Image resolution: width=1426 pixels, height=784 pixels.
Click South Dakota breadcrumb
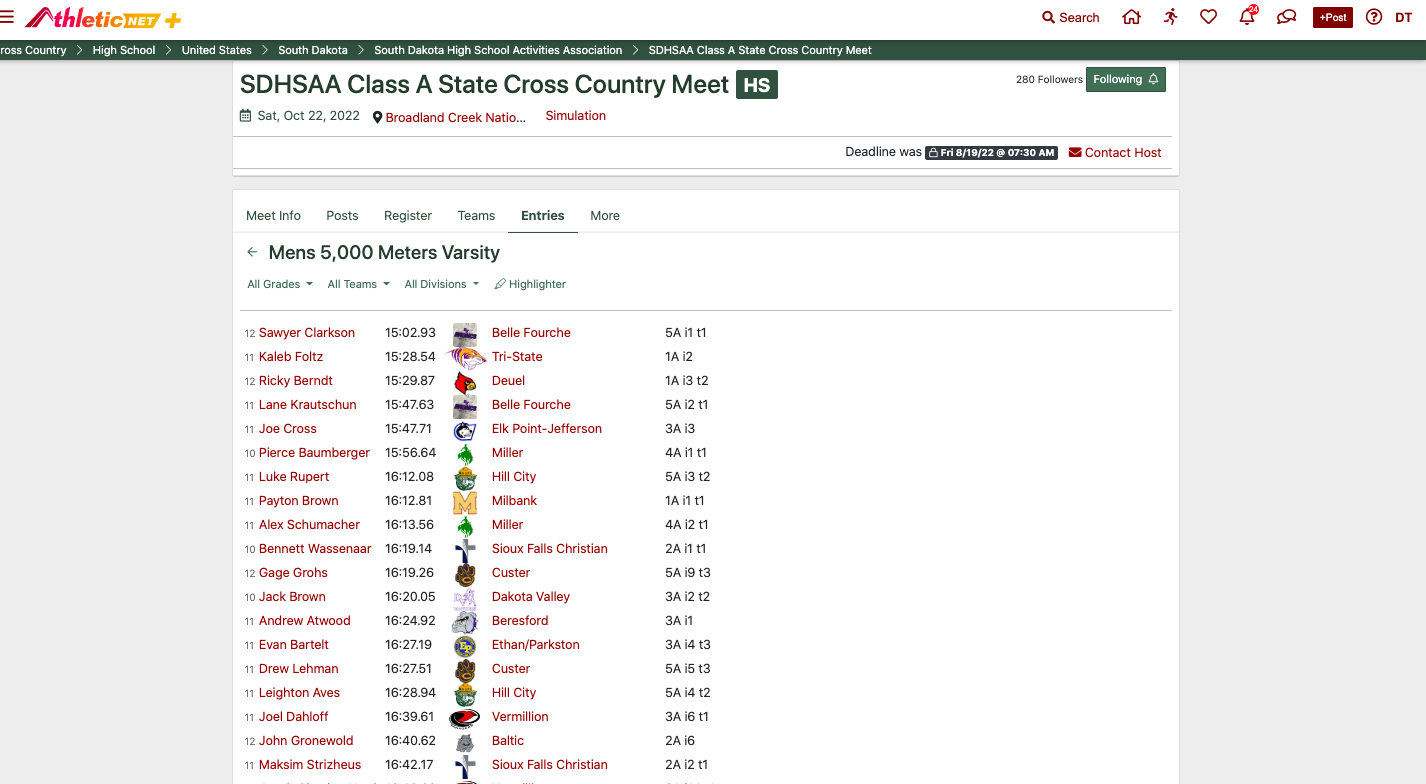(x=313, y=50)
